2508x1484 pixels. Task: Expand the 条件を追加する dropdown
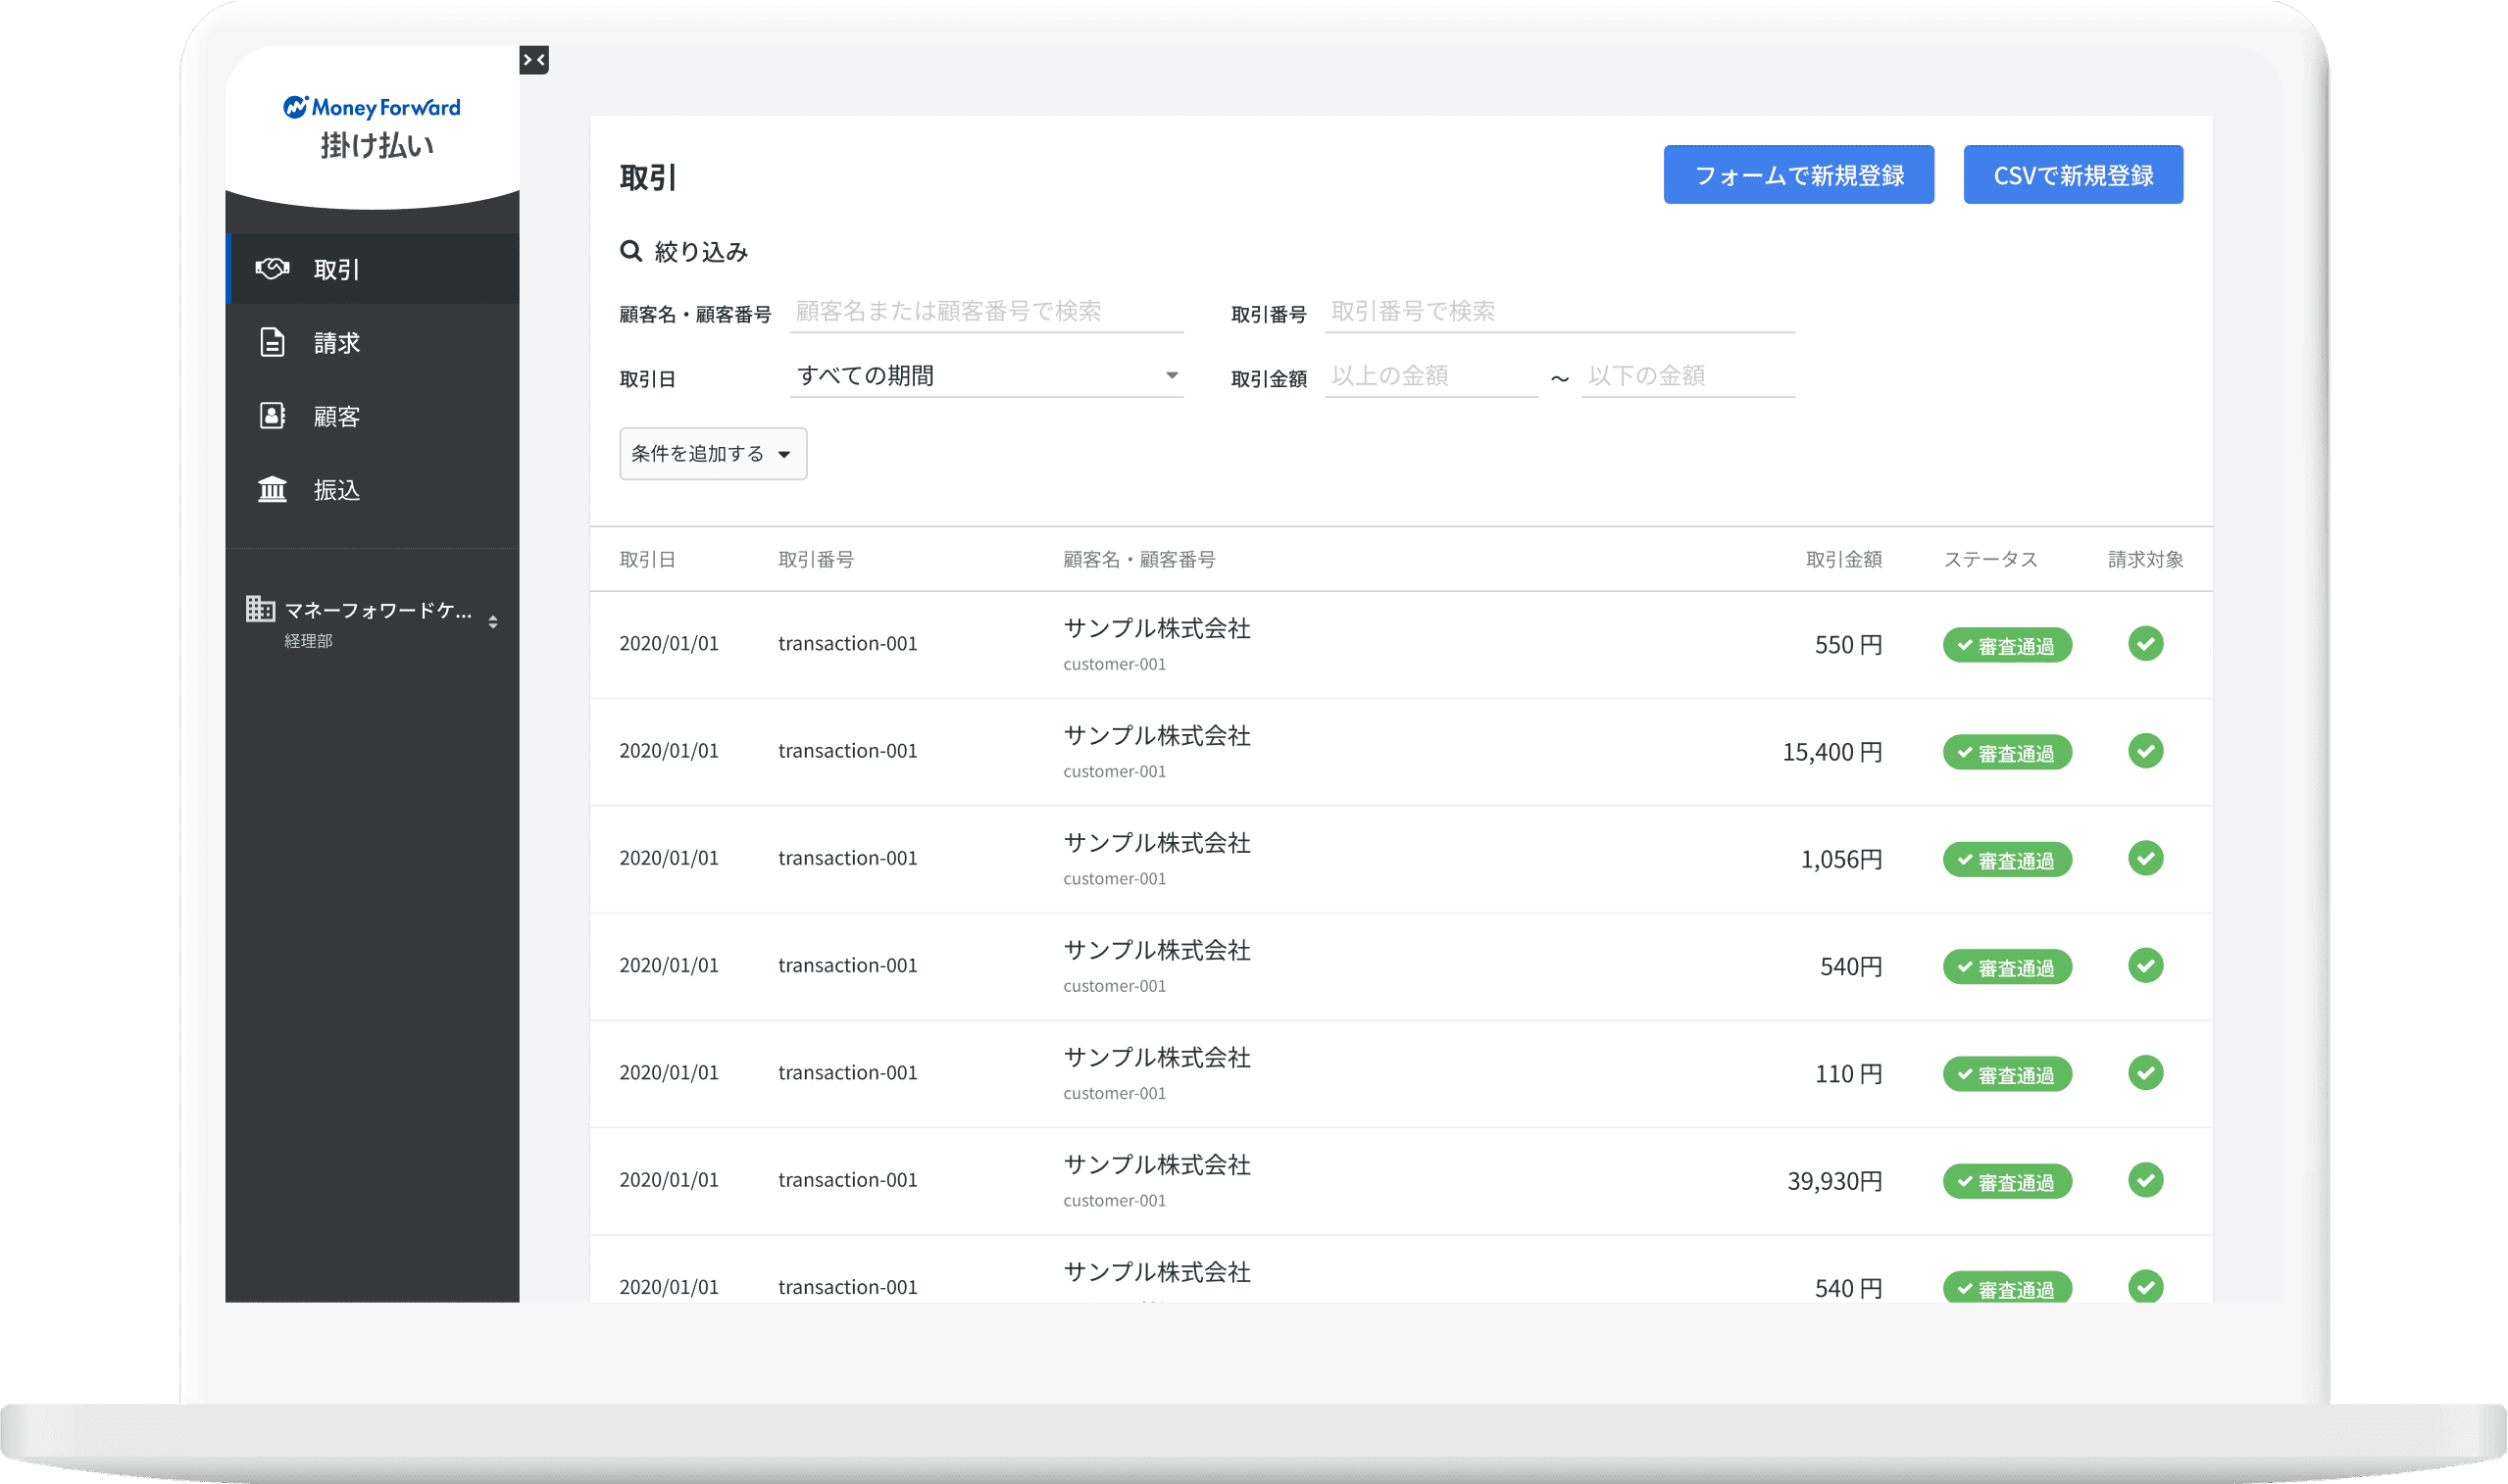point(712,454)
